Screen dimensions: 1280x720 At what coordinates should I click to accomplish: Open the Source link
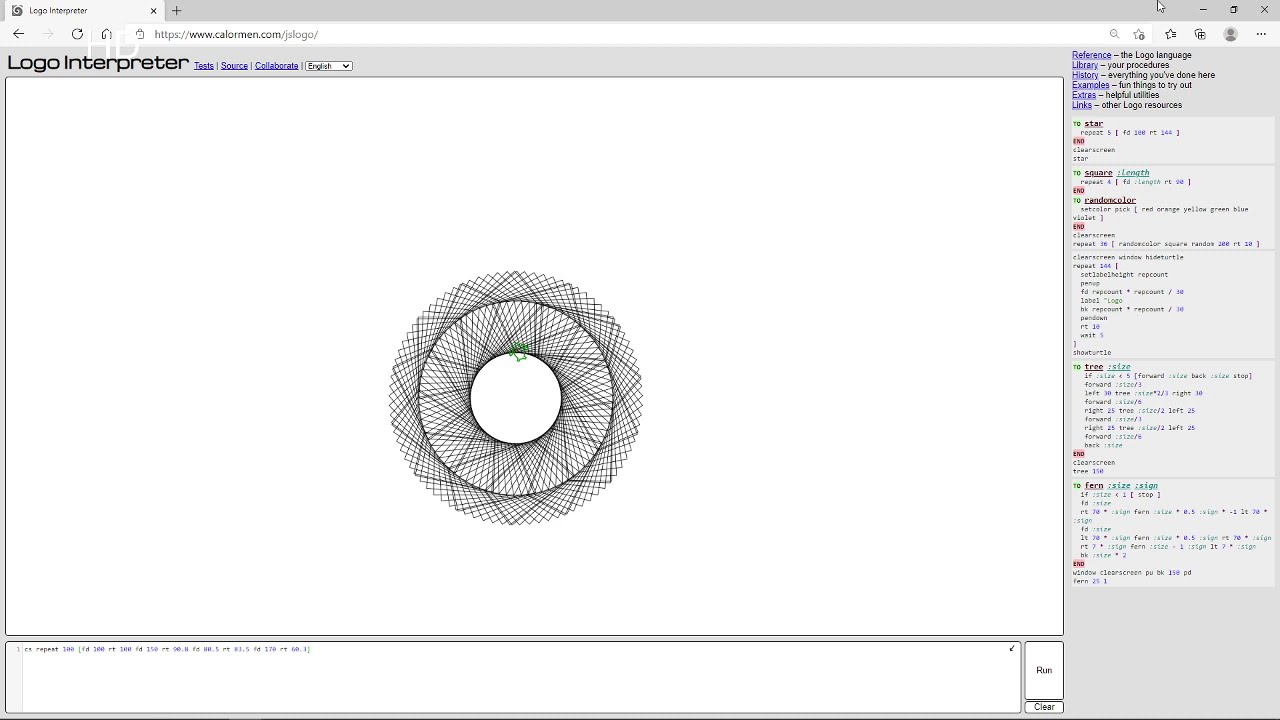tap(234, 66)
